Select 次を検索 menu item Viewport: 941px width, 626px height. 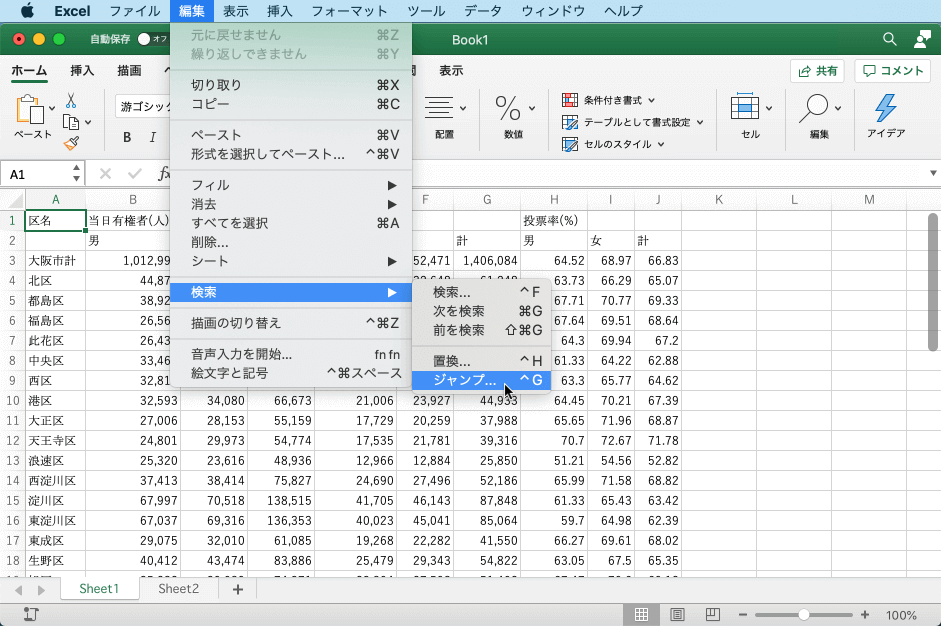[481, 311]
